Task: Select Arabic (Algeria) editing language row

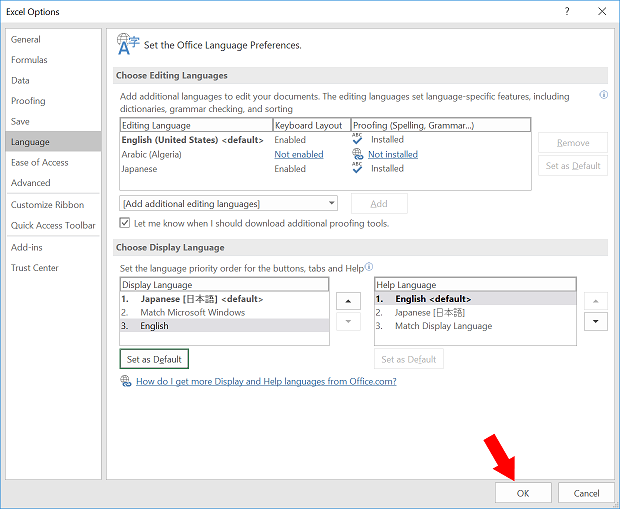Action: 325,154
